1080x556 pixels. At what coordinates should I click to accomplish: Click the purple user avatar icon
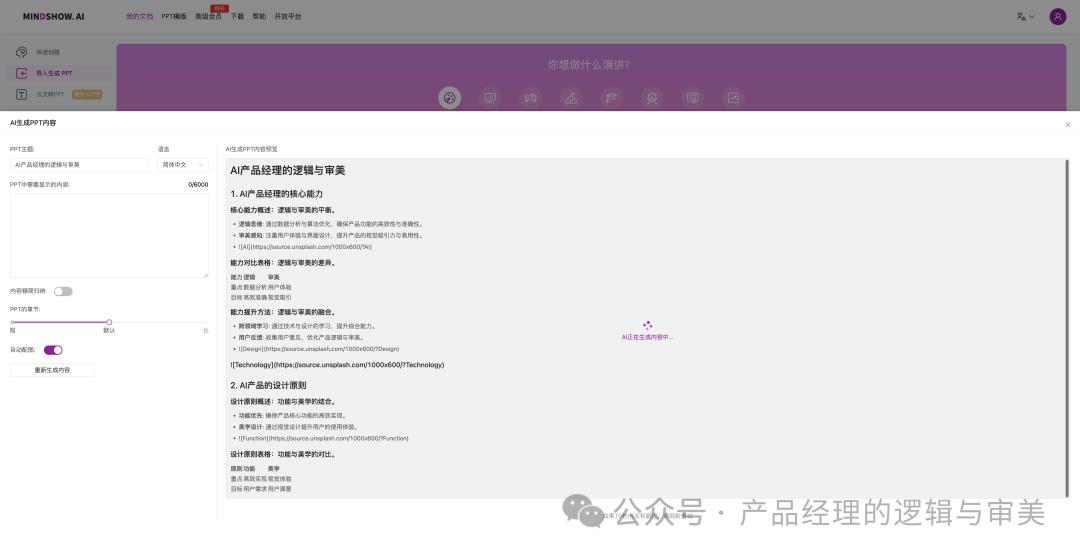tap(1057, 17)
